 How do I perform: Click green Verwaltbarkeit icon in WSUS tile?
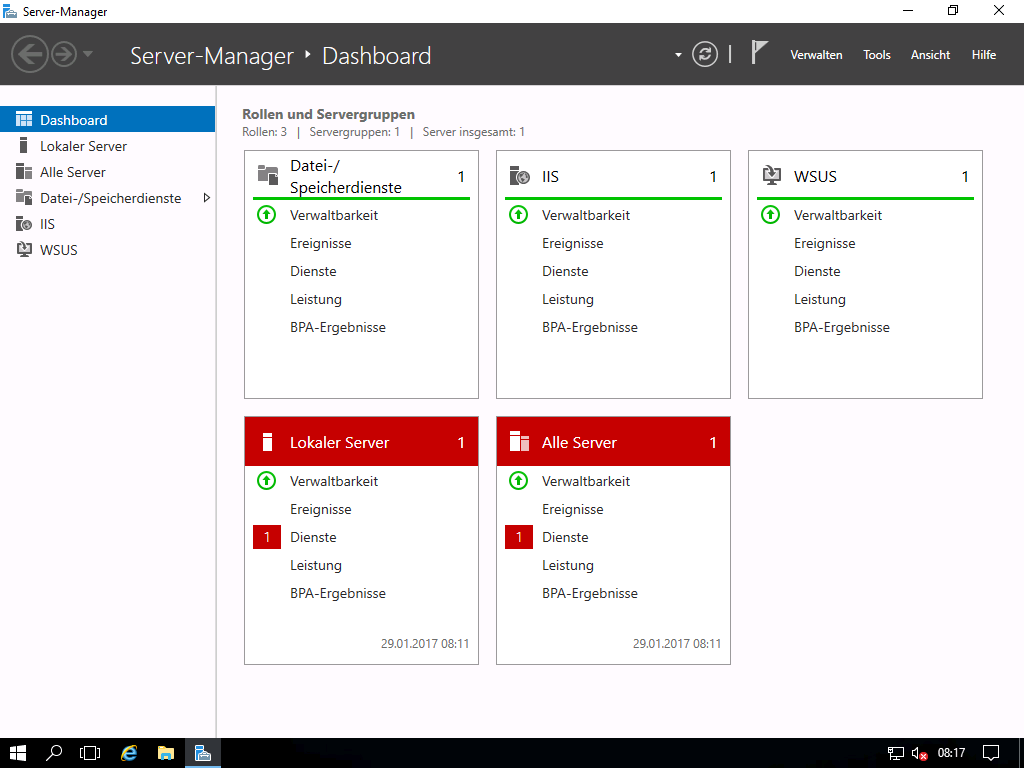(x=771, y=214)
